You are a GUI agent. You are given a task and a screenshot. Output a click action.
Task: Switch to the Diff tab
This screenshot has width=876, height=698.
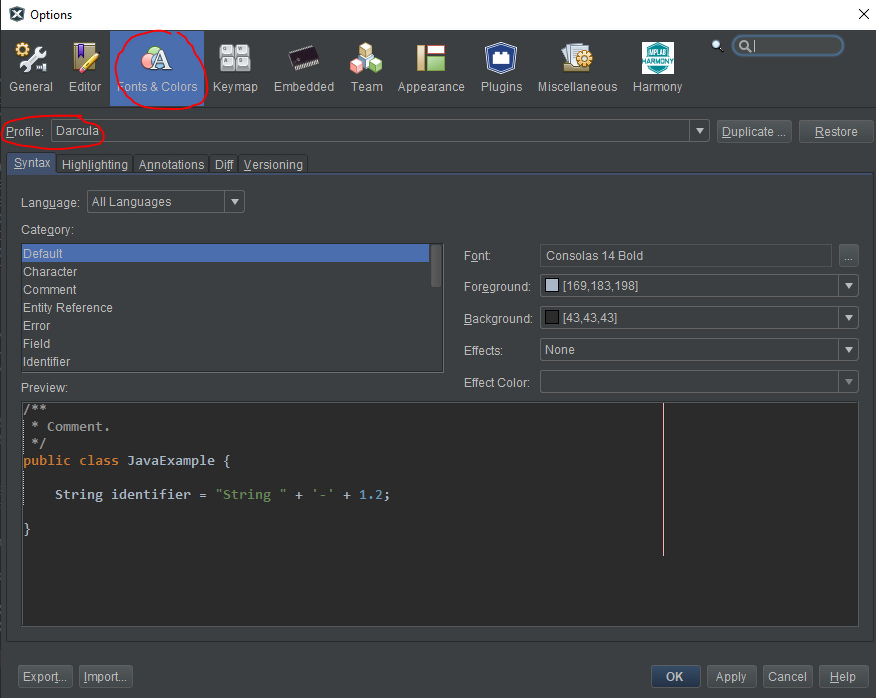[223, 165]
